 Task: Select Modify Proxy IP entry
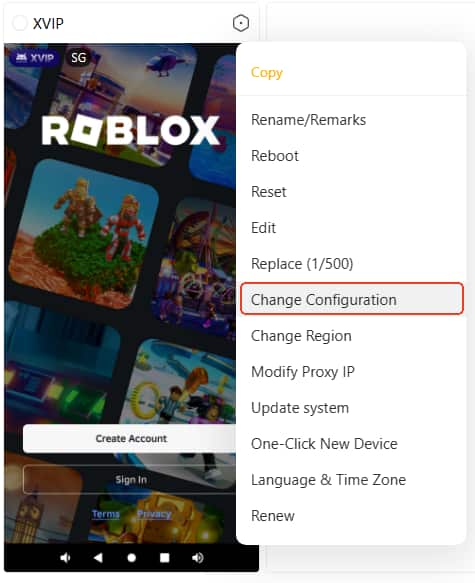(303, 372)
